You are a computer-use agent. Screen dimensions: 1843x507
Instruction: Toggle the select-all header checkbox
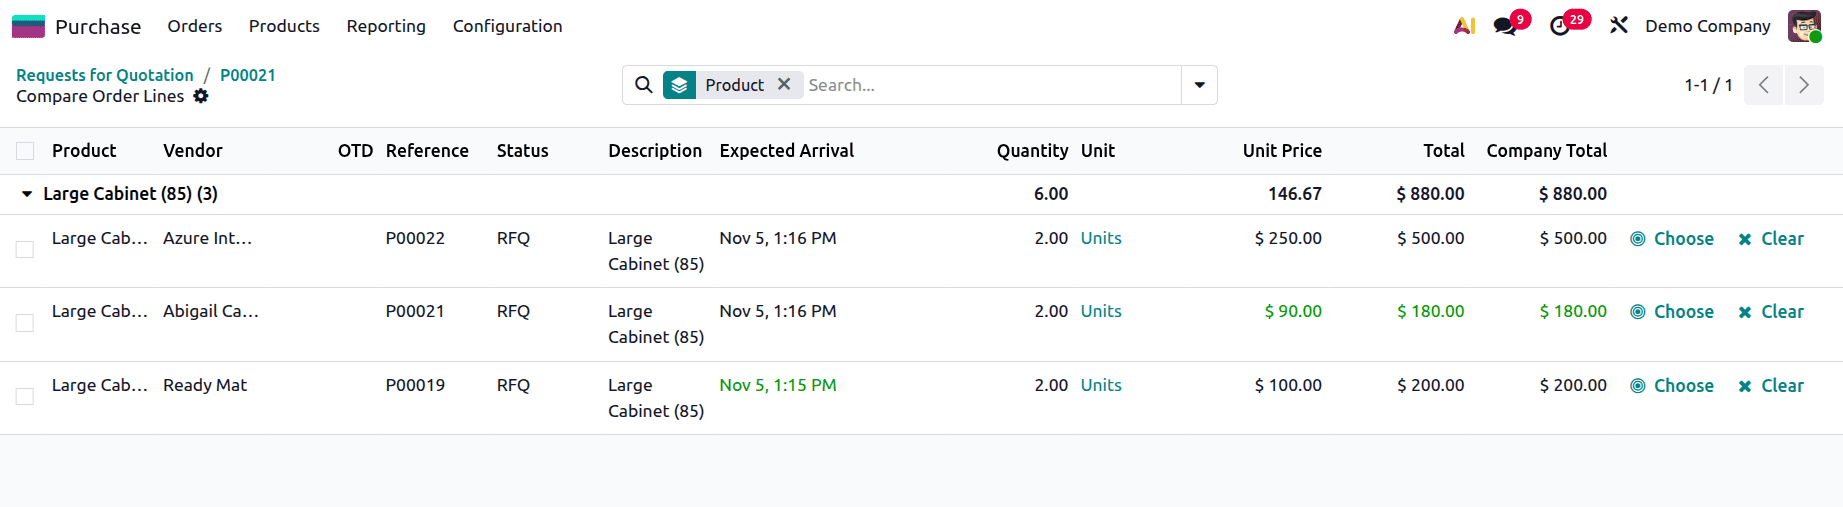25,151
